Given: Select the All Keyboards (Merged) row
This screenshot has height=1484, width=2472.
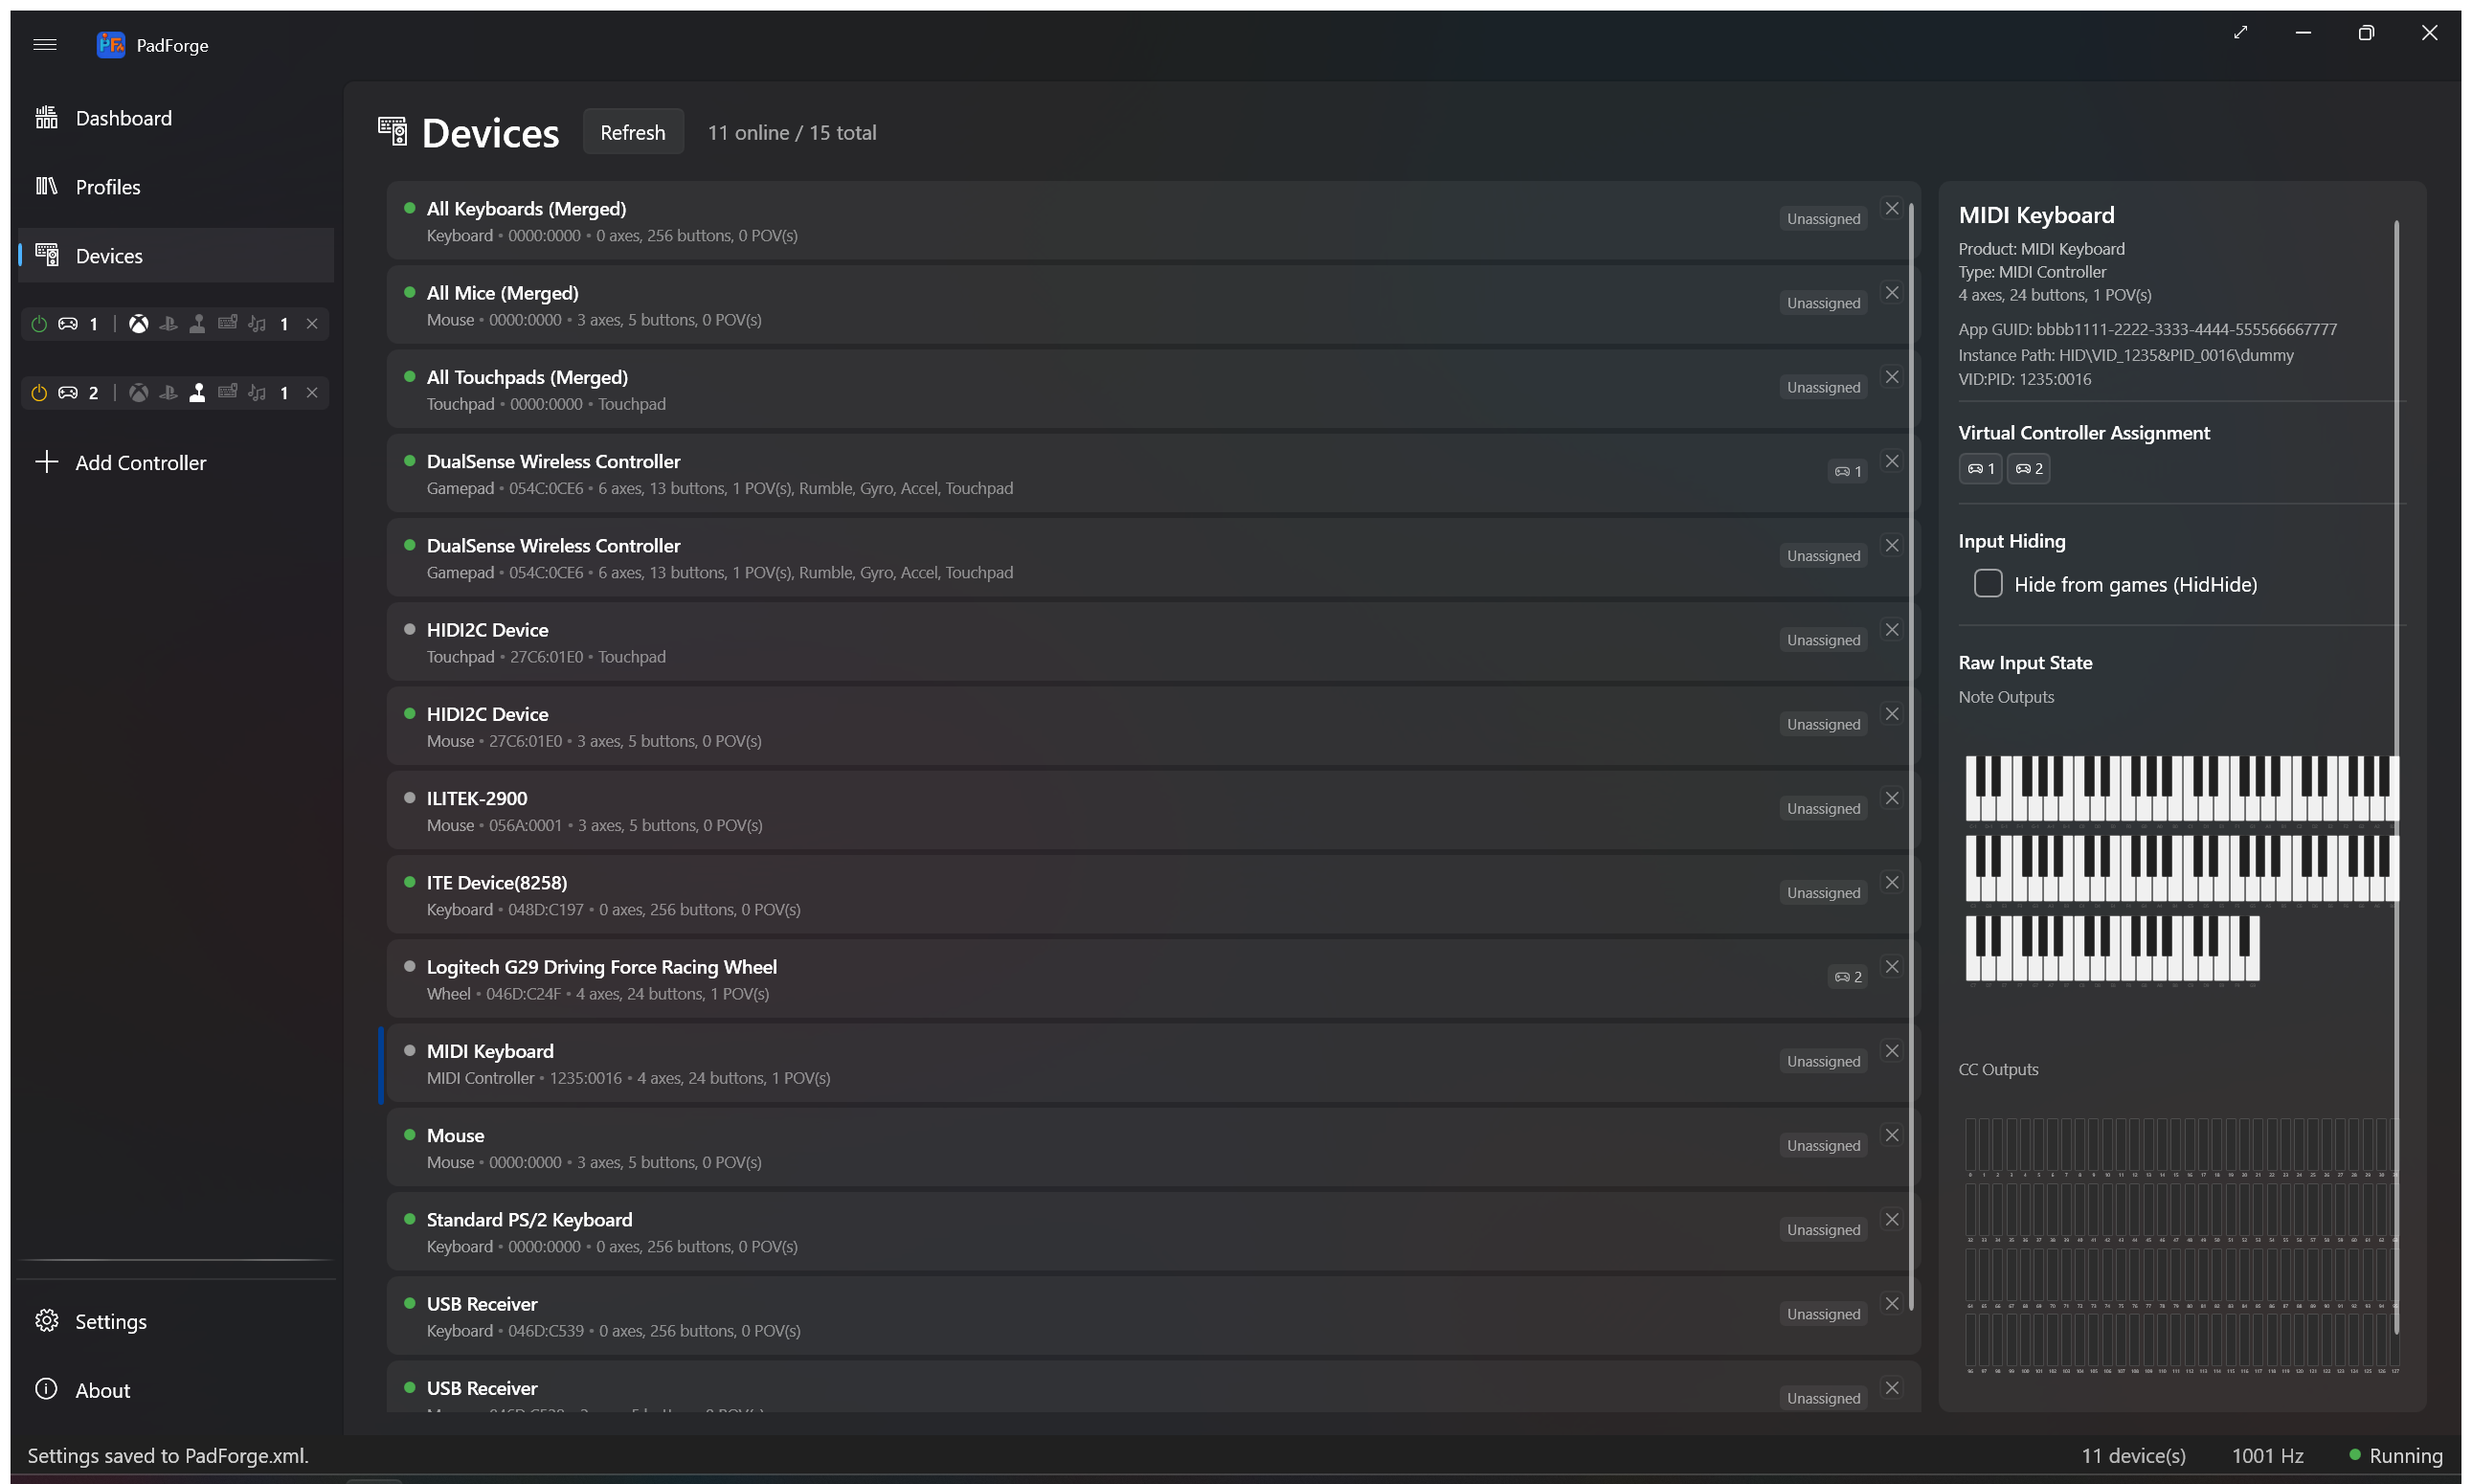Looking at the screenshot, I should [1153, 222].
